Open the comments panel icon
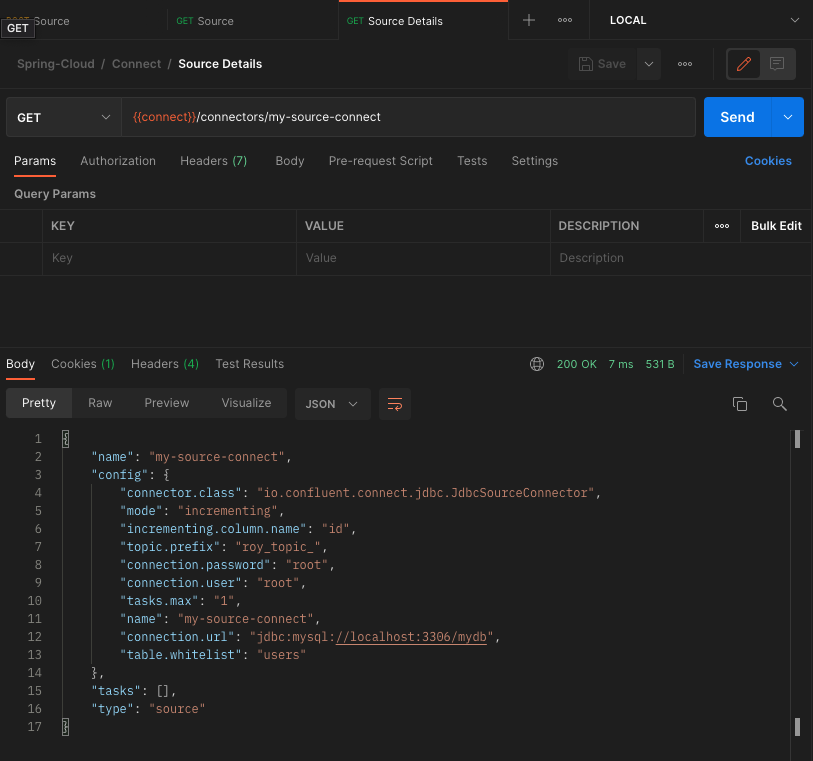 point(777,64)
